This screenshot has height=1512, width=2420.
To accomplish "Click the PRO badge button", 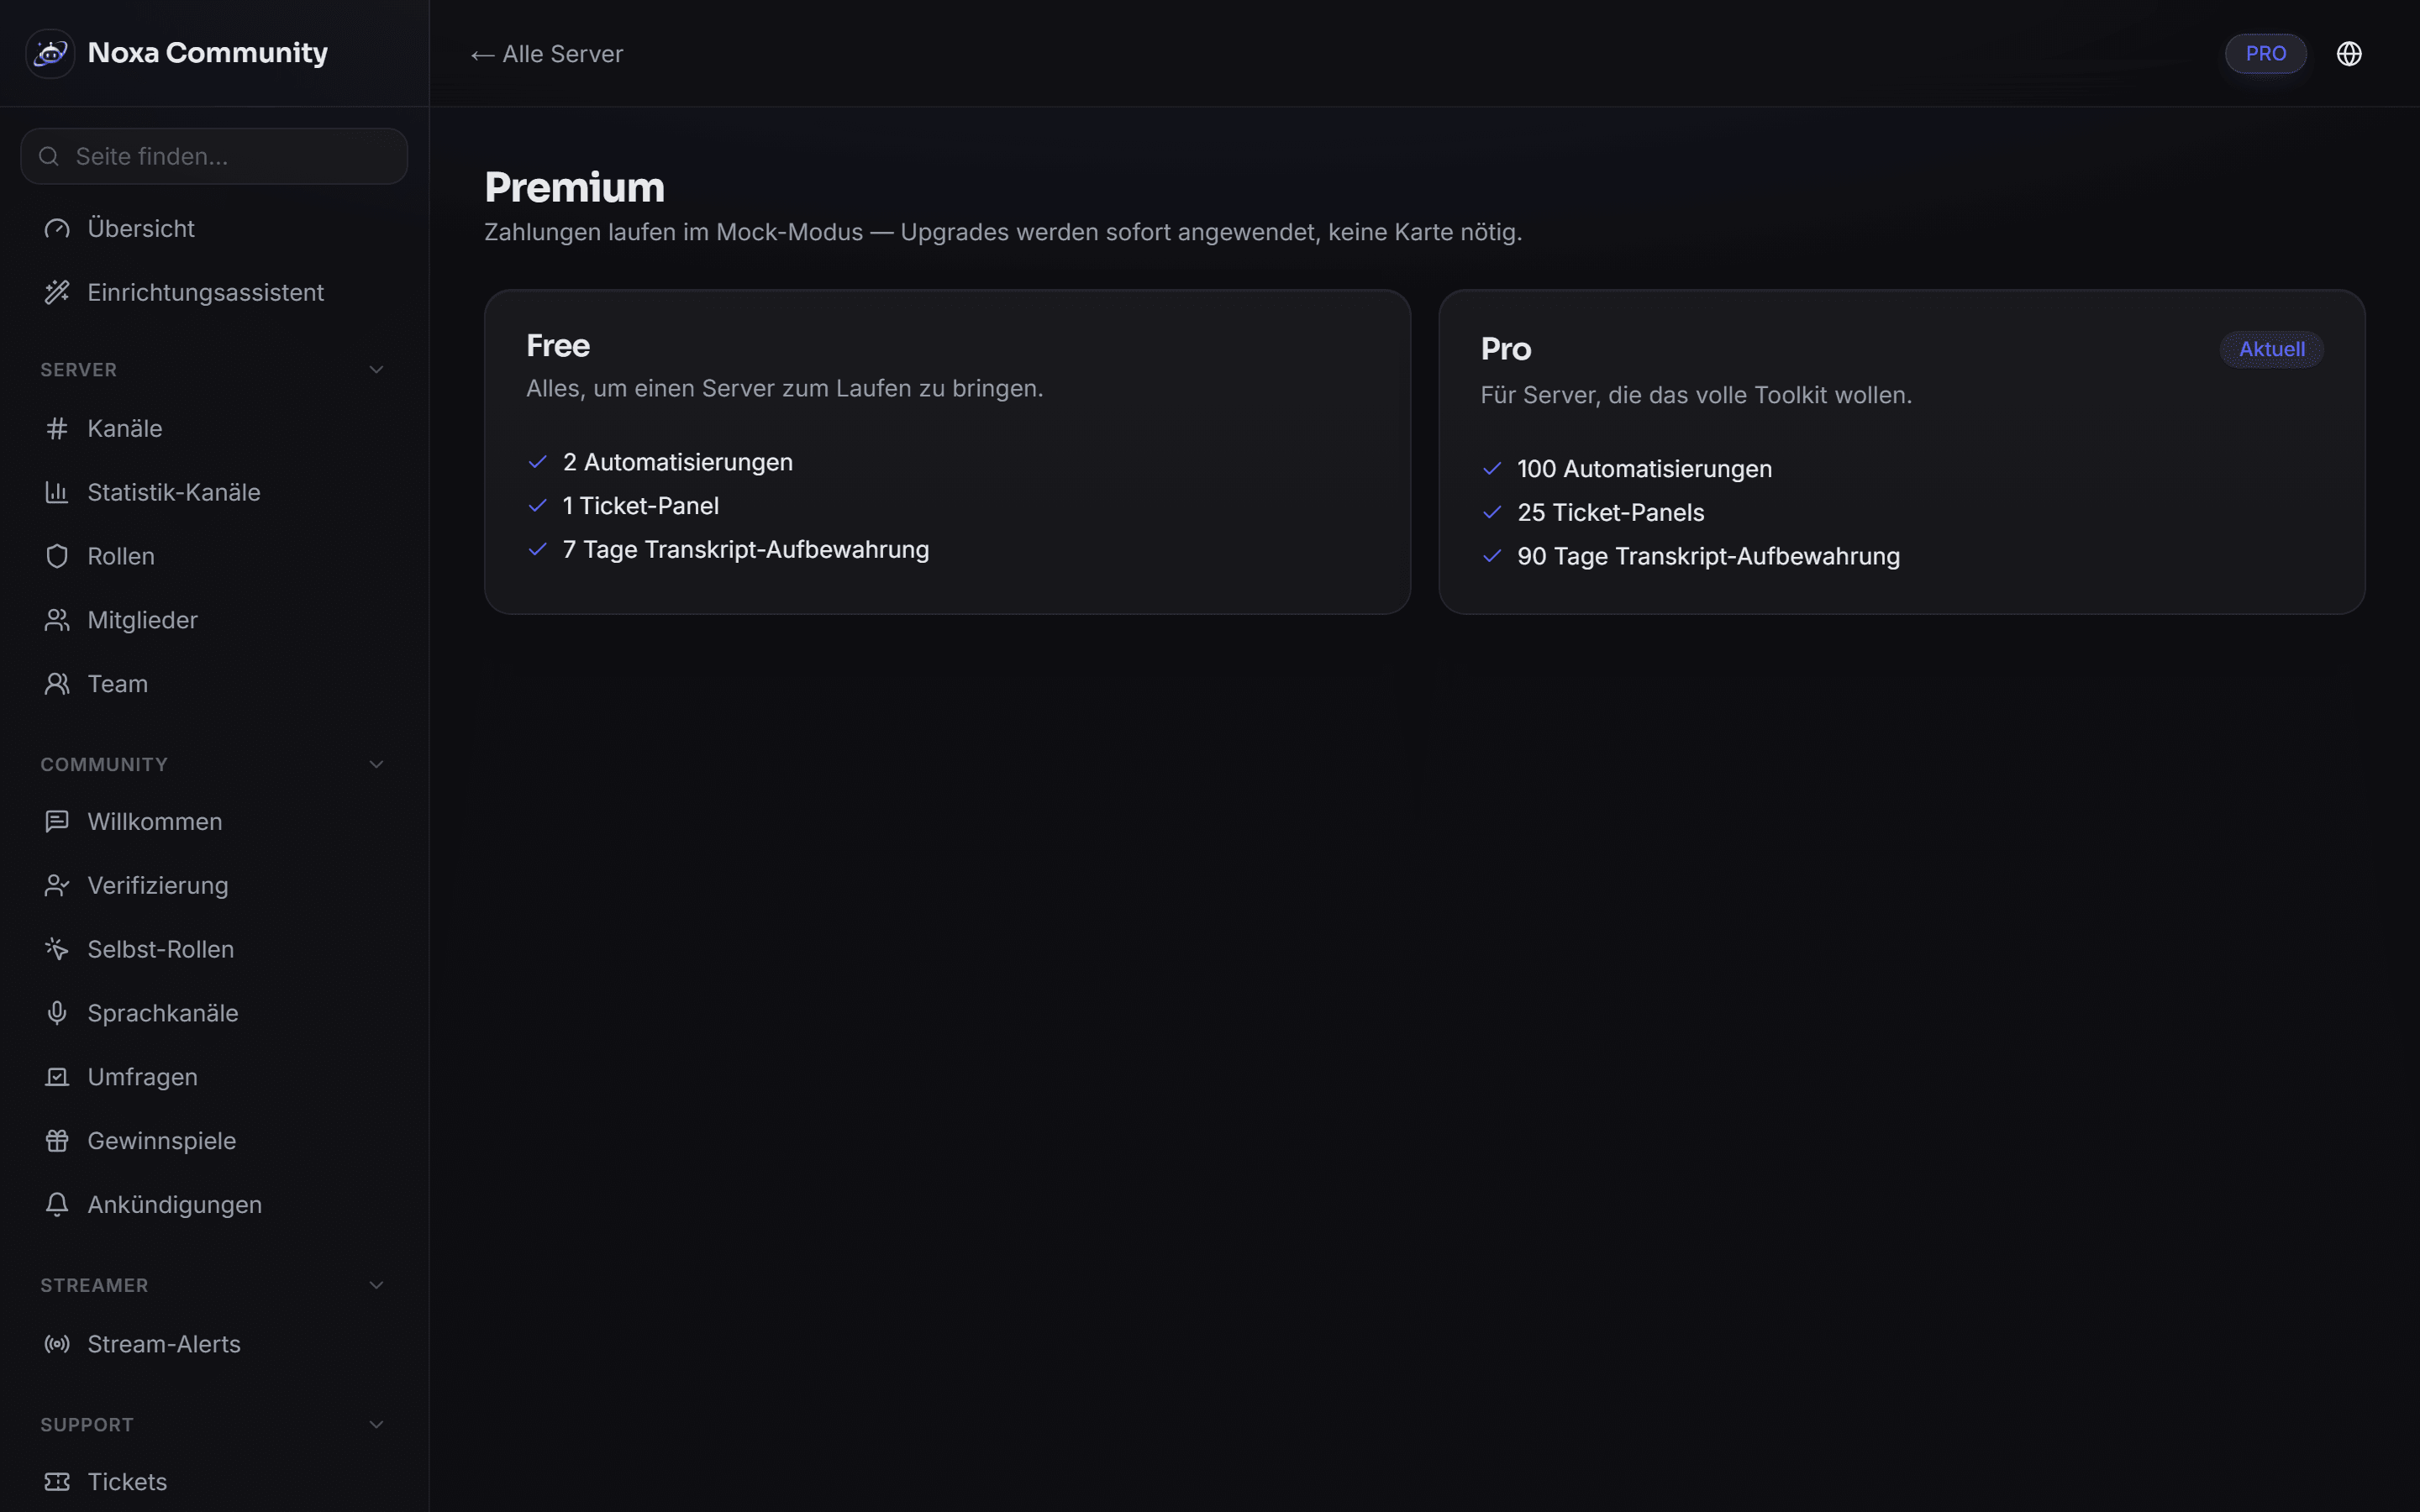I will (2265, 54).
